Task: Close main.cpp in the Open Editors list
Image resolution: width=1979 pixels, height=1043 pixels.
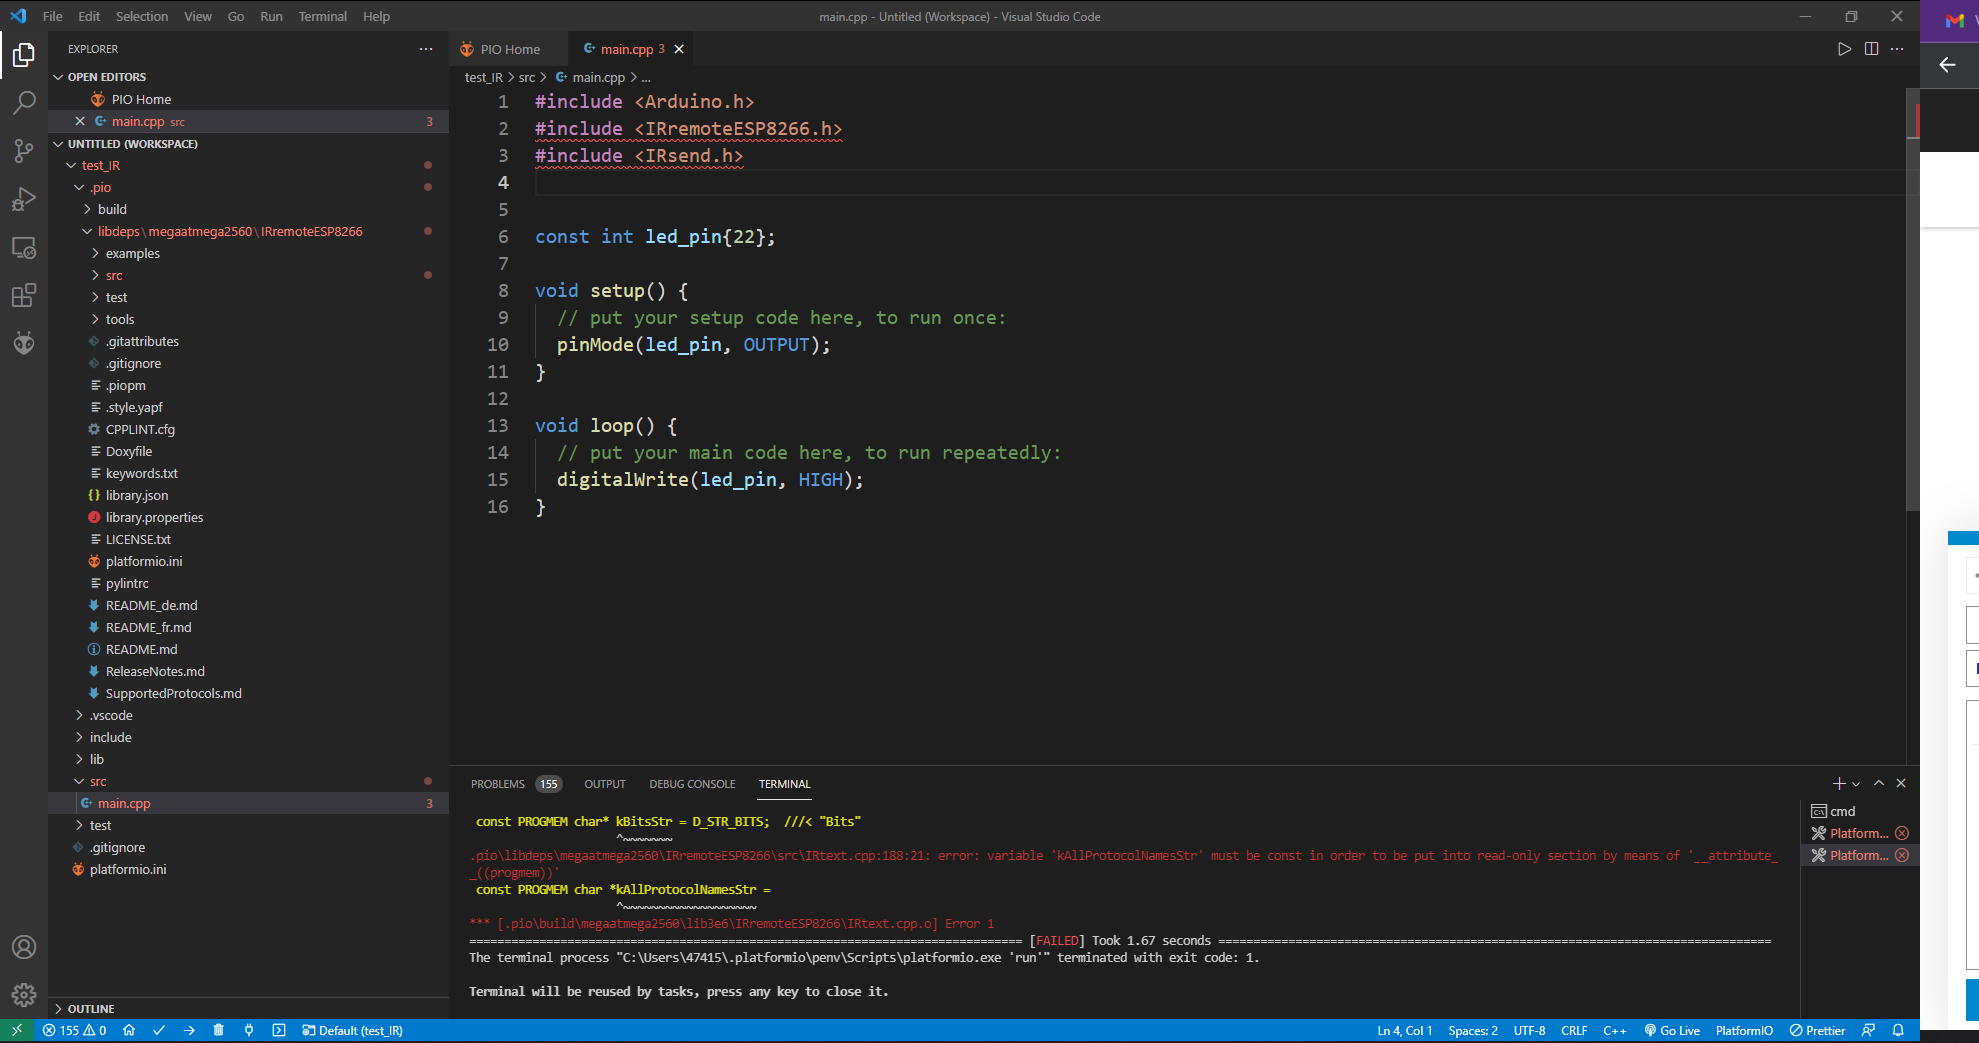Action: click(80, 121)
